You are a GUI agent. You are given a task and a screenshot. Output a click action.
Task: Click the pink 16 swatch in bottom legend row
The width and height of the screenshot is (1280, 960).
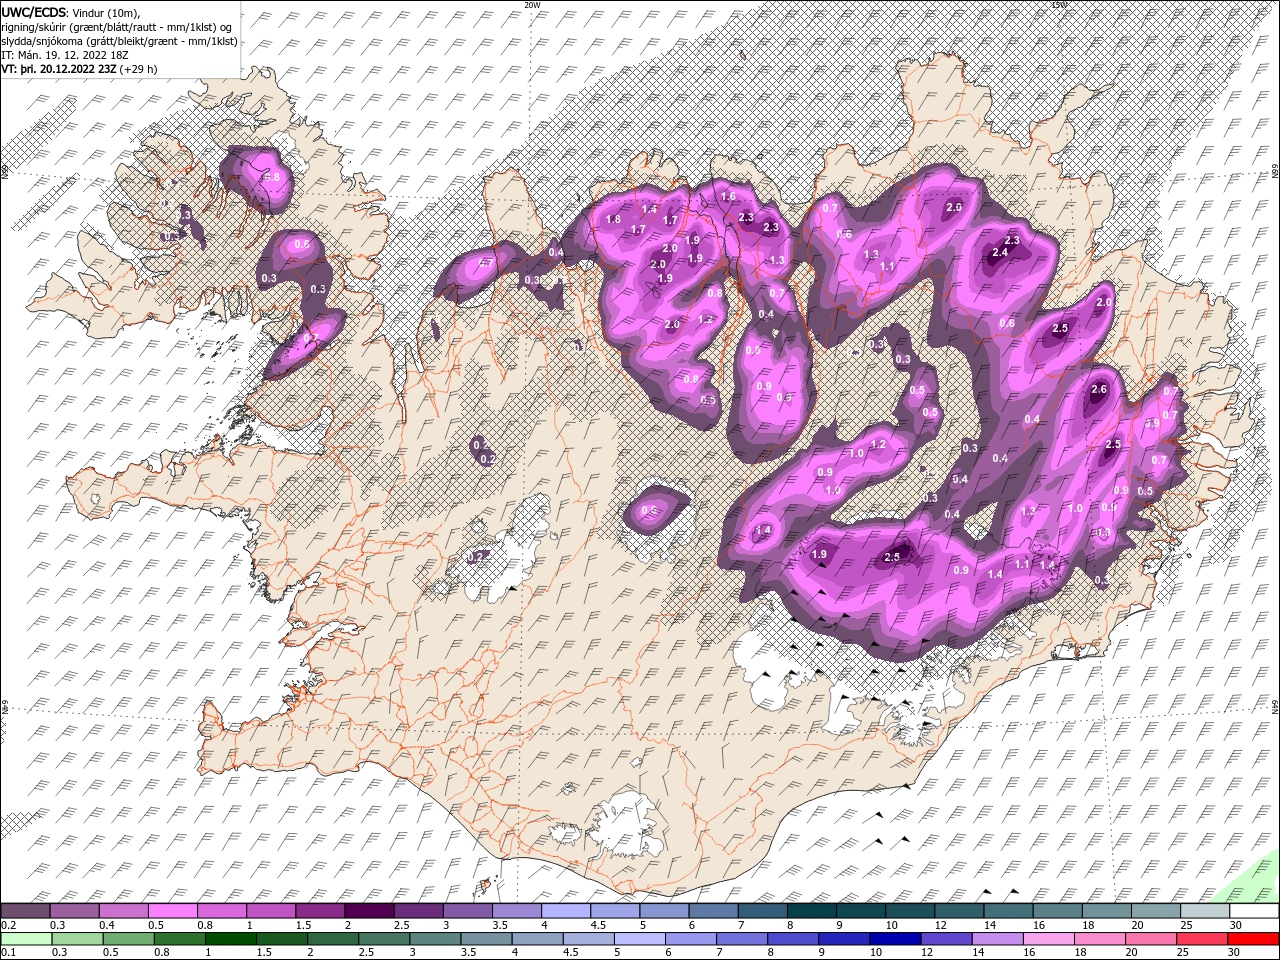(1049, 939)
